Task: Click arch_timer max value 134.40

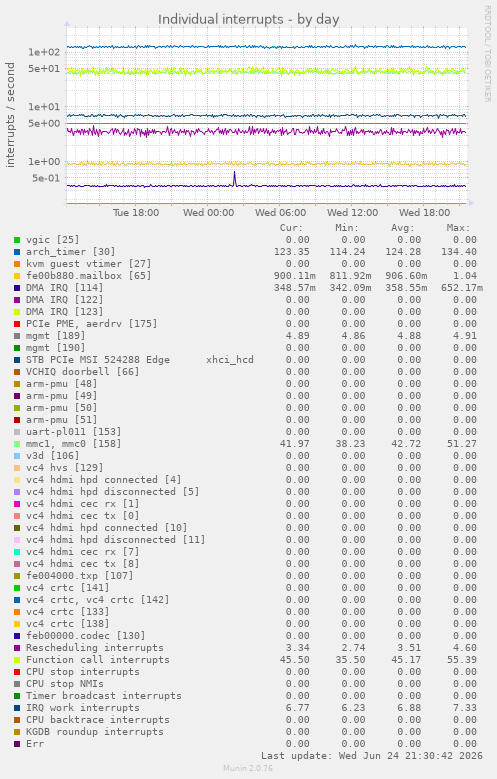Action: (459, 252)
